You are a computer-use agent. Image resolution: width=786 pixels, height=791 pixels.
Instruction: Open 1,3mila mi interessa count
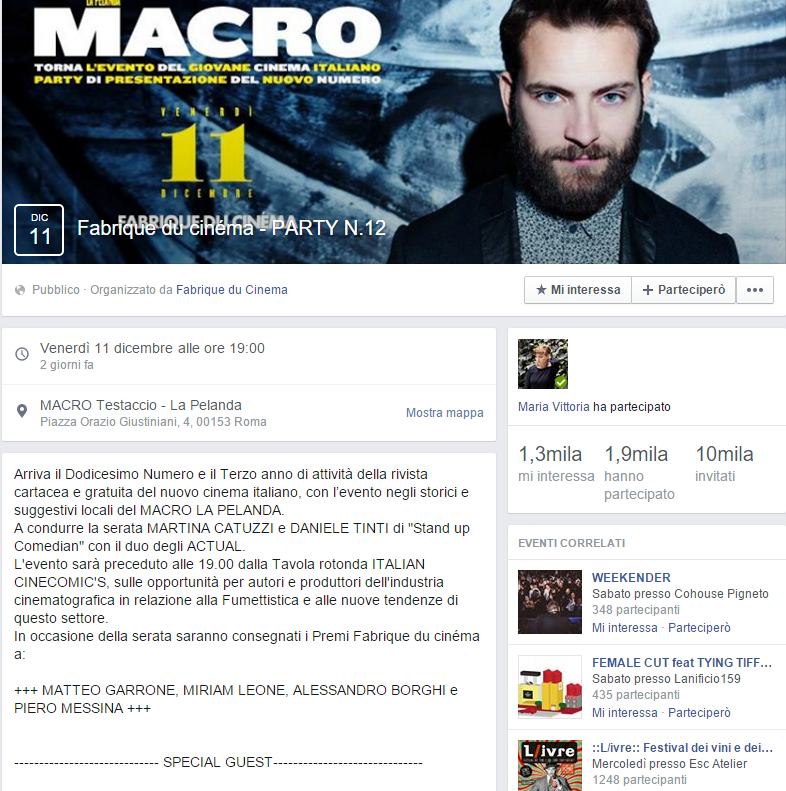(x=556, y=464)
